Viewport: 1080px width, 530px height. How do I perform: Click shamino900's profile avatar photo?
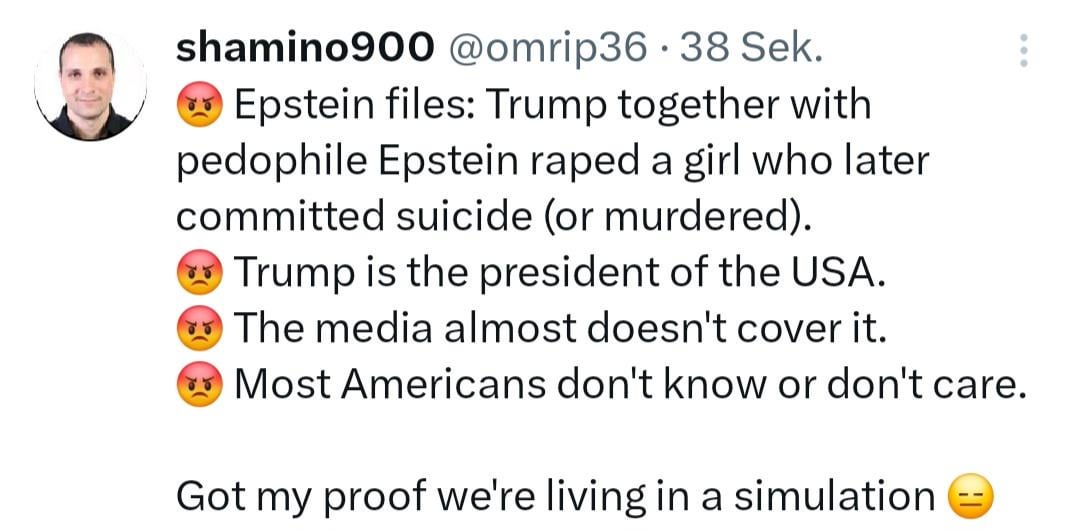point(90,86)
